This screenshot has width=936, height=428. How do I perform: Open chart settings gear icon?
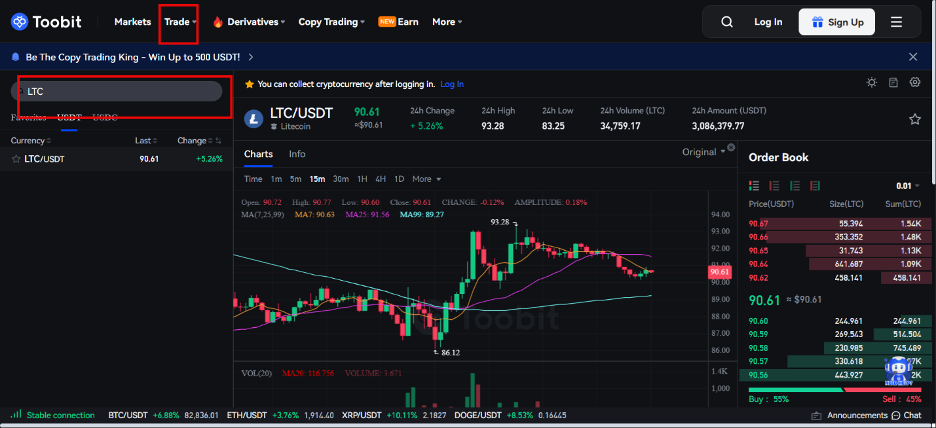pos(915,82)
